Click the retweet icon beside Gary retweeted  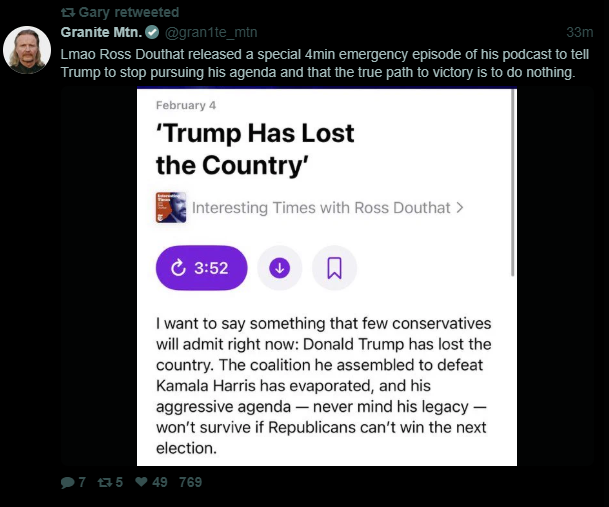click(69, 12)
